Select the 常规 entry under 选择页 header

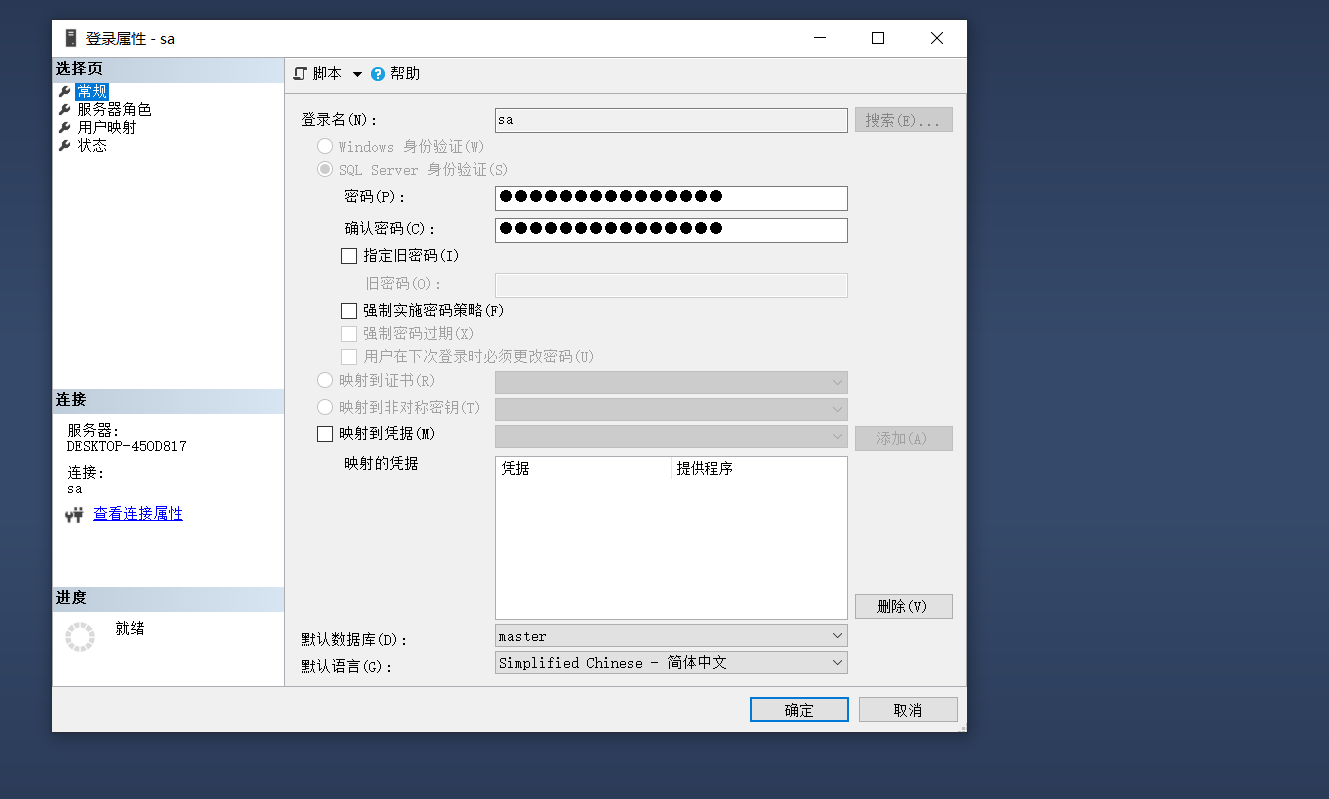91,91
